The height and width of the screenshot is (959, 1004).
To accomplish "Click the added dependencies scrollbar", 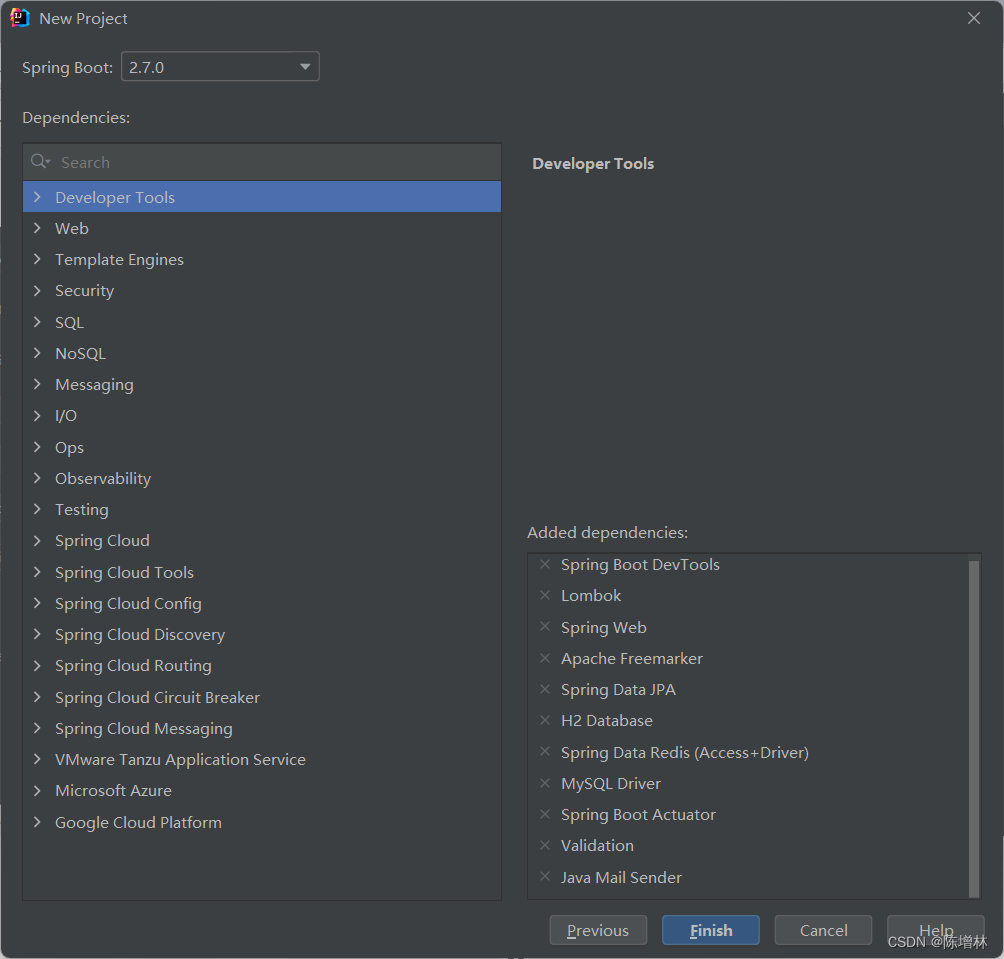I will (974, 729).
